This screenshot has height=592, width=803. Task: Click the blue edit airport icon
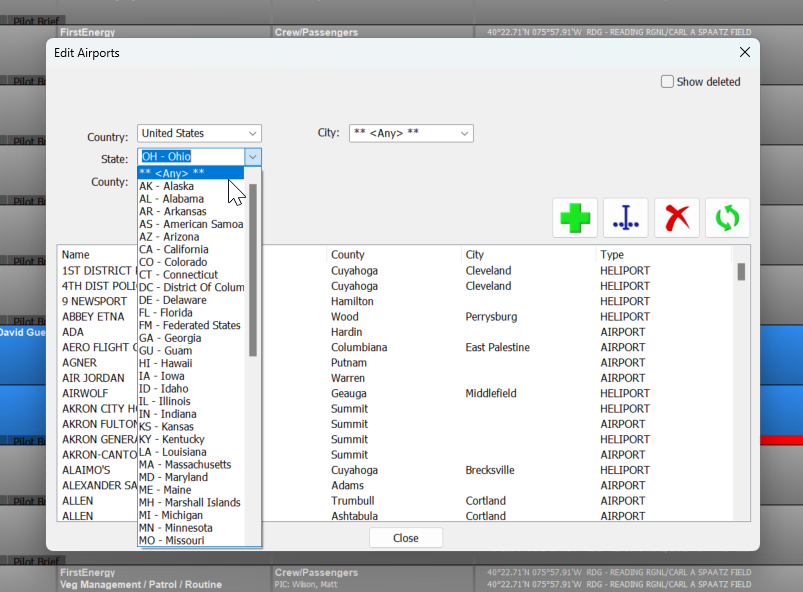(625, 217)
